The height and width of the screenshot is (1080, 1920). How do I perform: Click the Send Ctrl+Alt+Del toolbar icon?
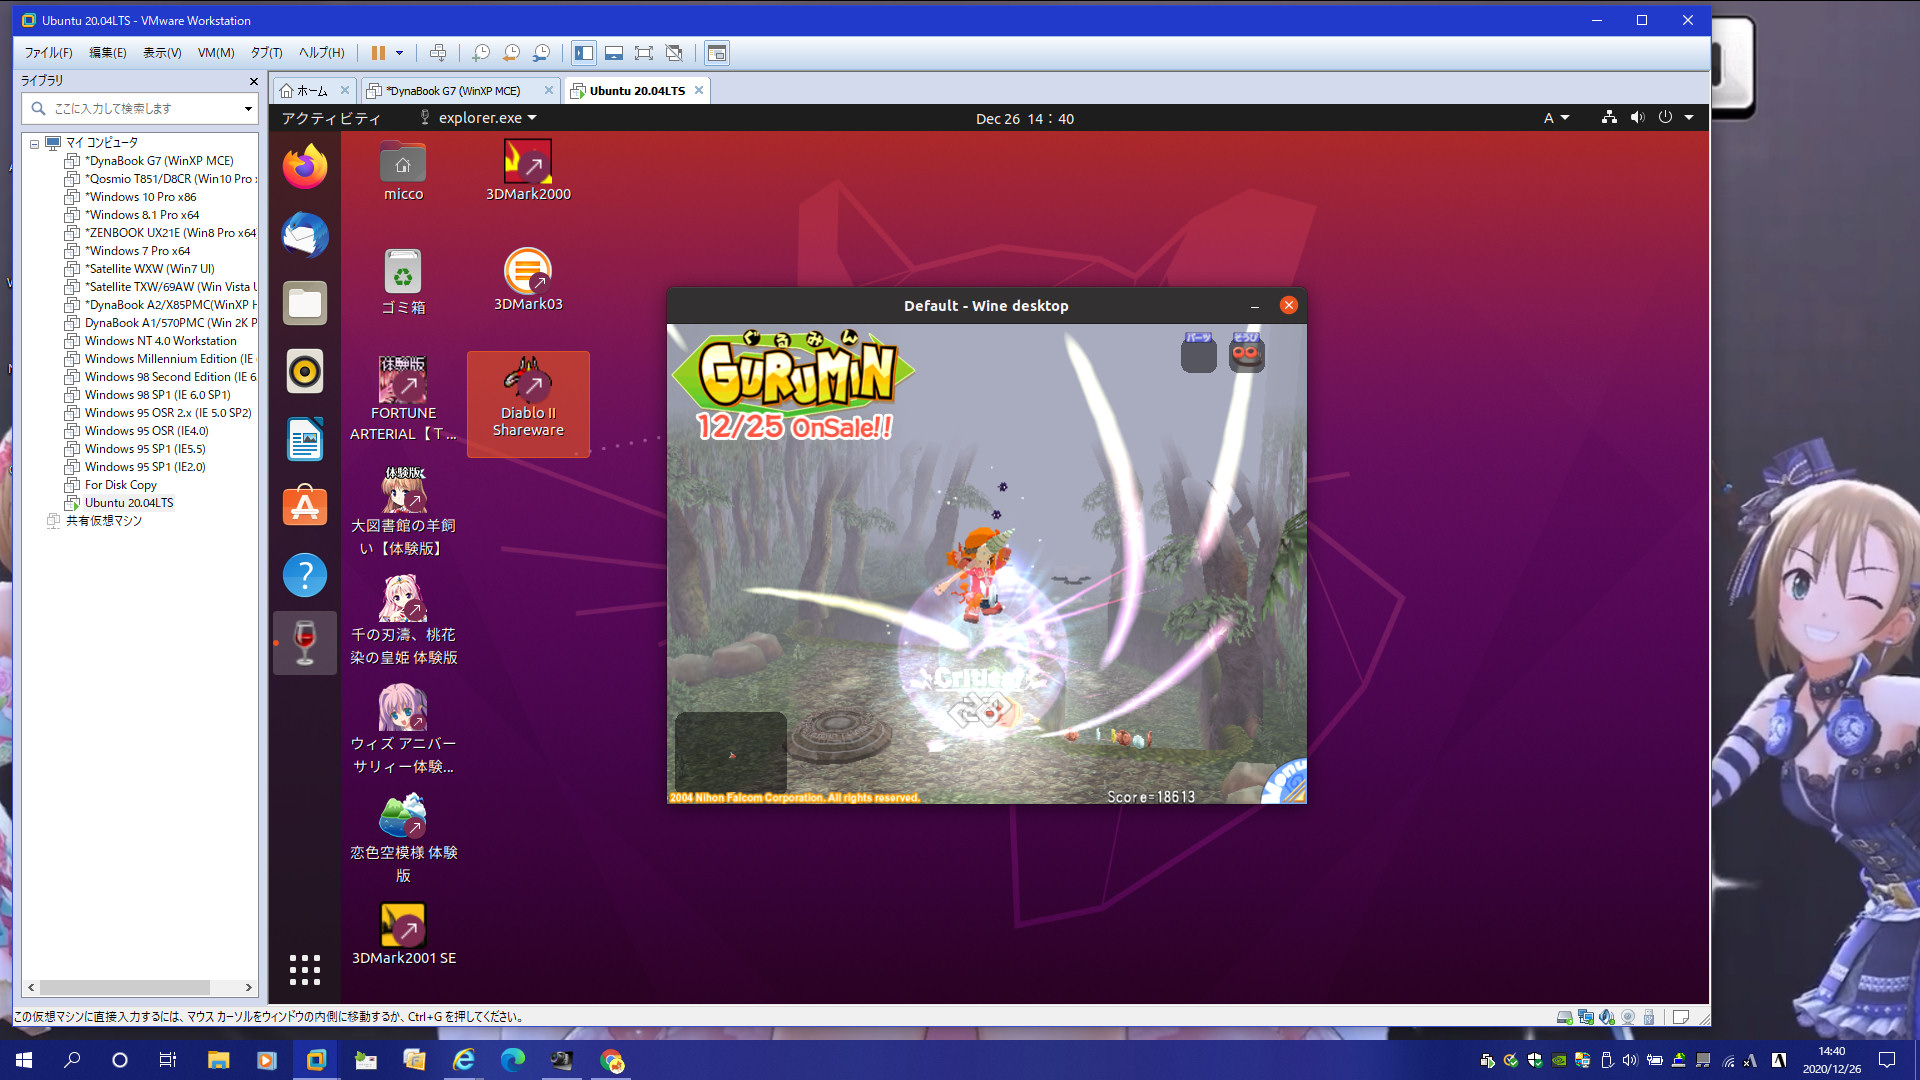point(438,53)
